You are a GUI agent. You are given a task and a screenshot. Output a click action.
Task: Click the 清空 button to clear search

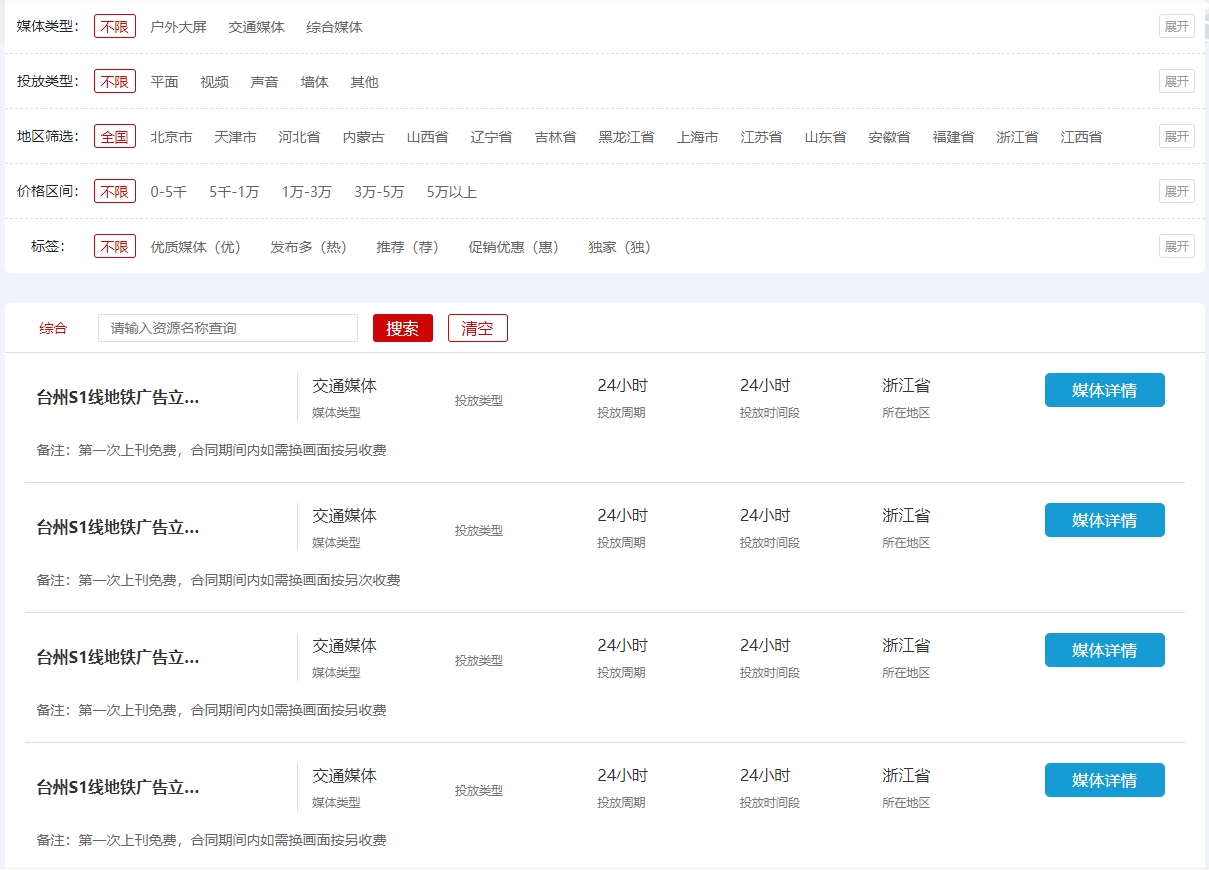click(x=477, y=328)
